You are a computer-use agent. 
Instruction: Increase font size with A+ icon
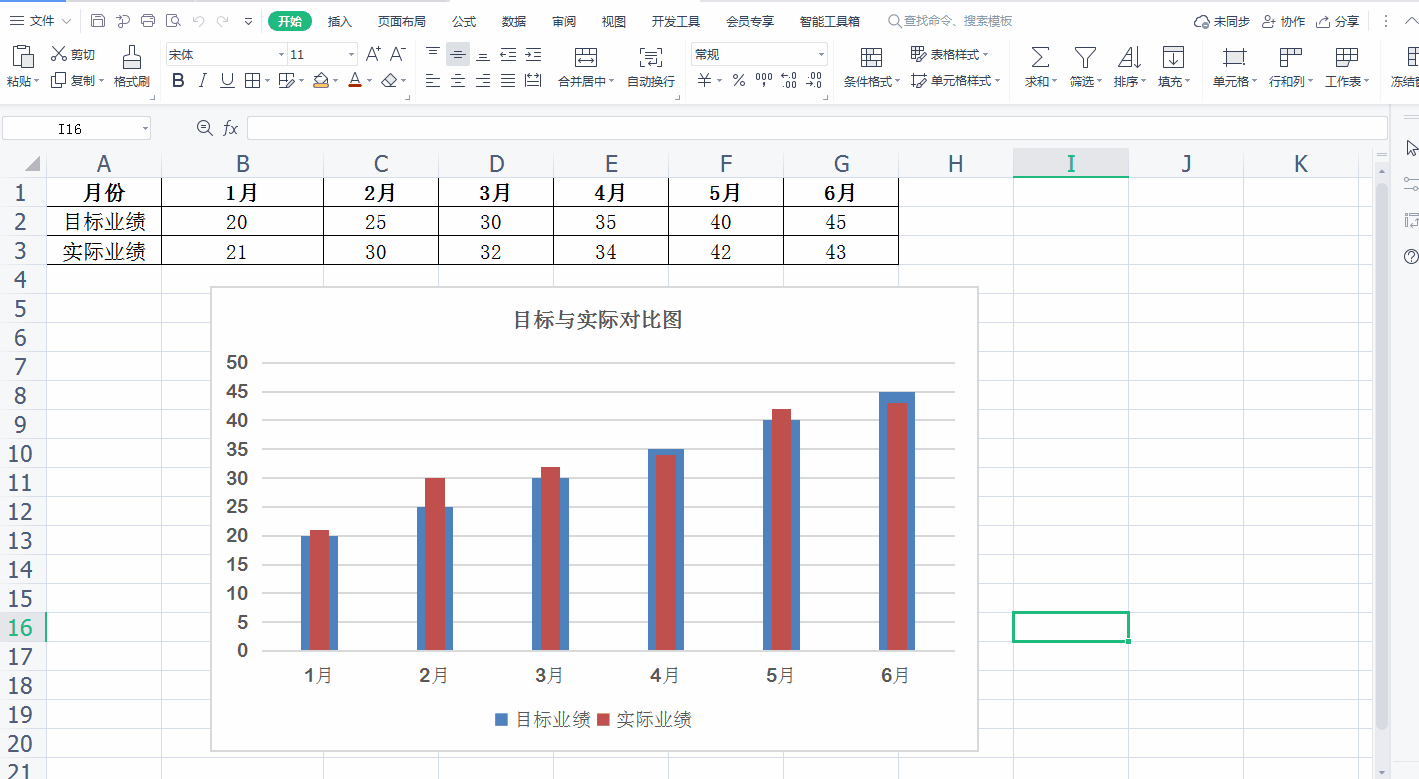tap(373, 54)
